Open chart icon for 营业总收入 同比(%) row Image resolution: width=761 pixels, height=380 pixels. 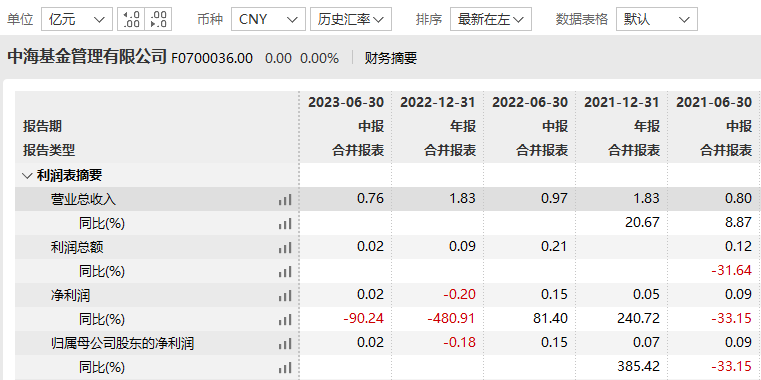(285, 224)
